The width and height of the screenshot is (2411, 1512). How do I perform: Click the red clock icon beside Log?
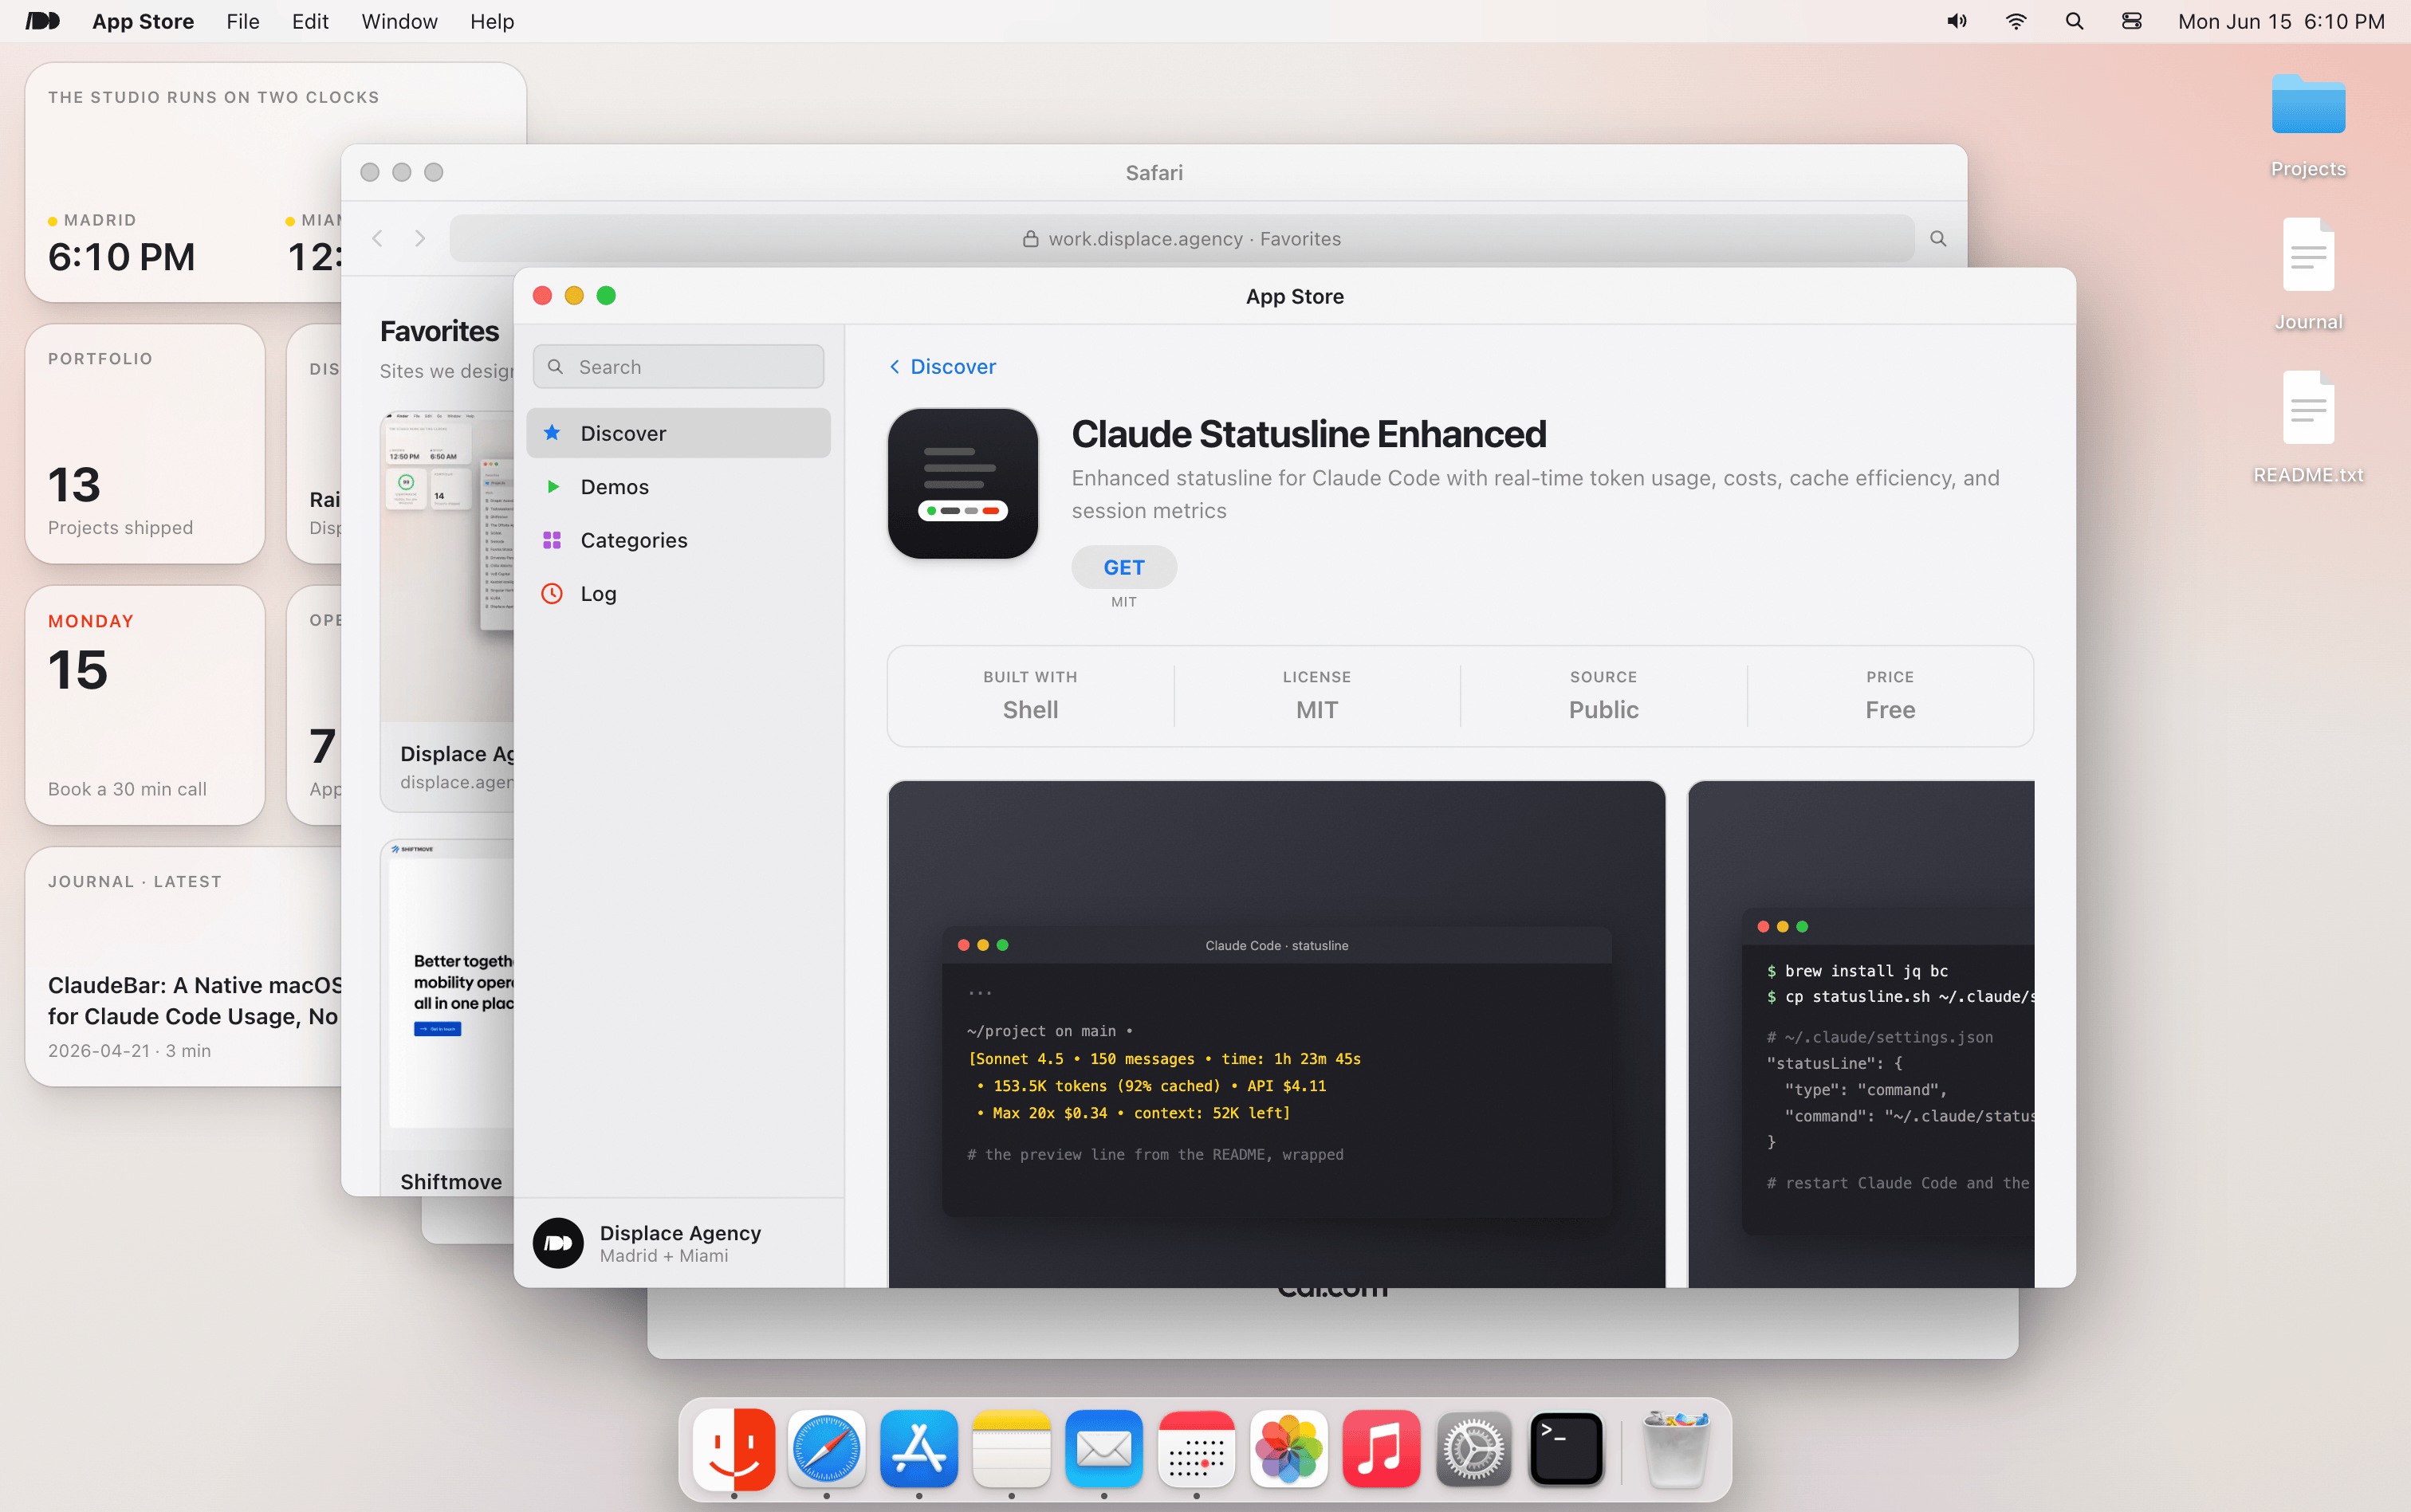point(552,593)
